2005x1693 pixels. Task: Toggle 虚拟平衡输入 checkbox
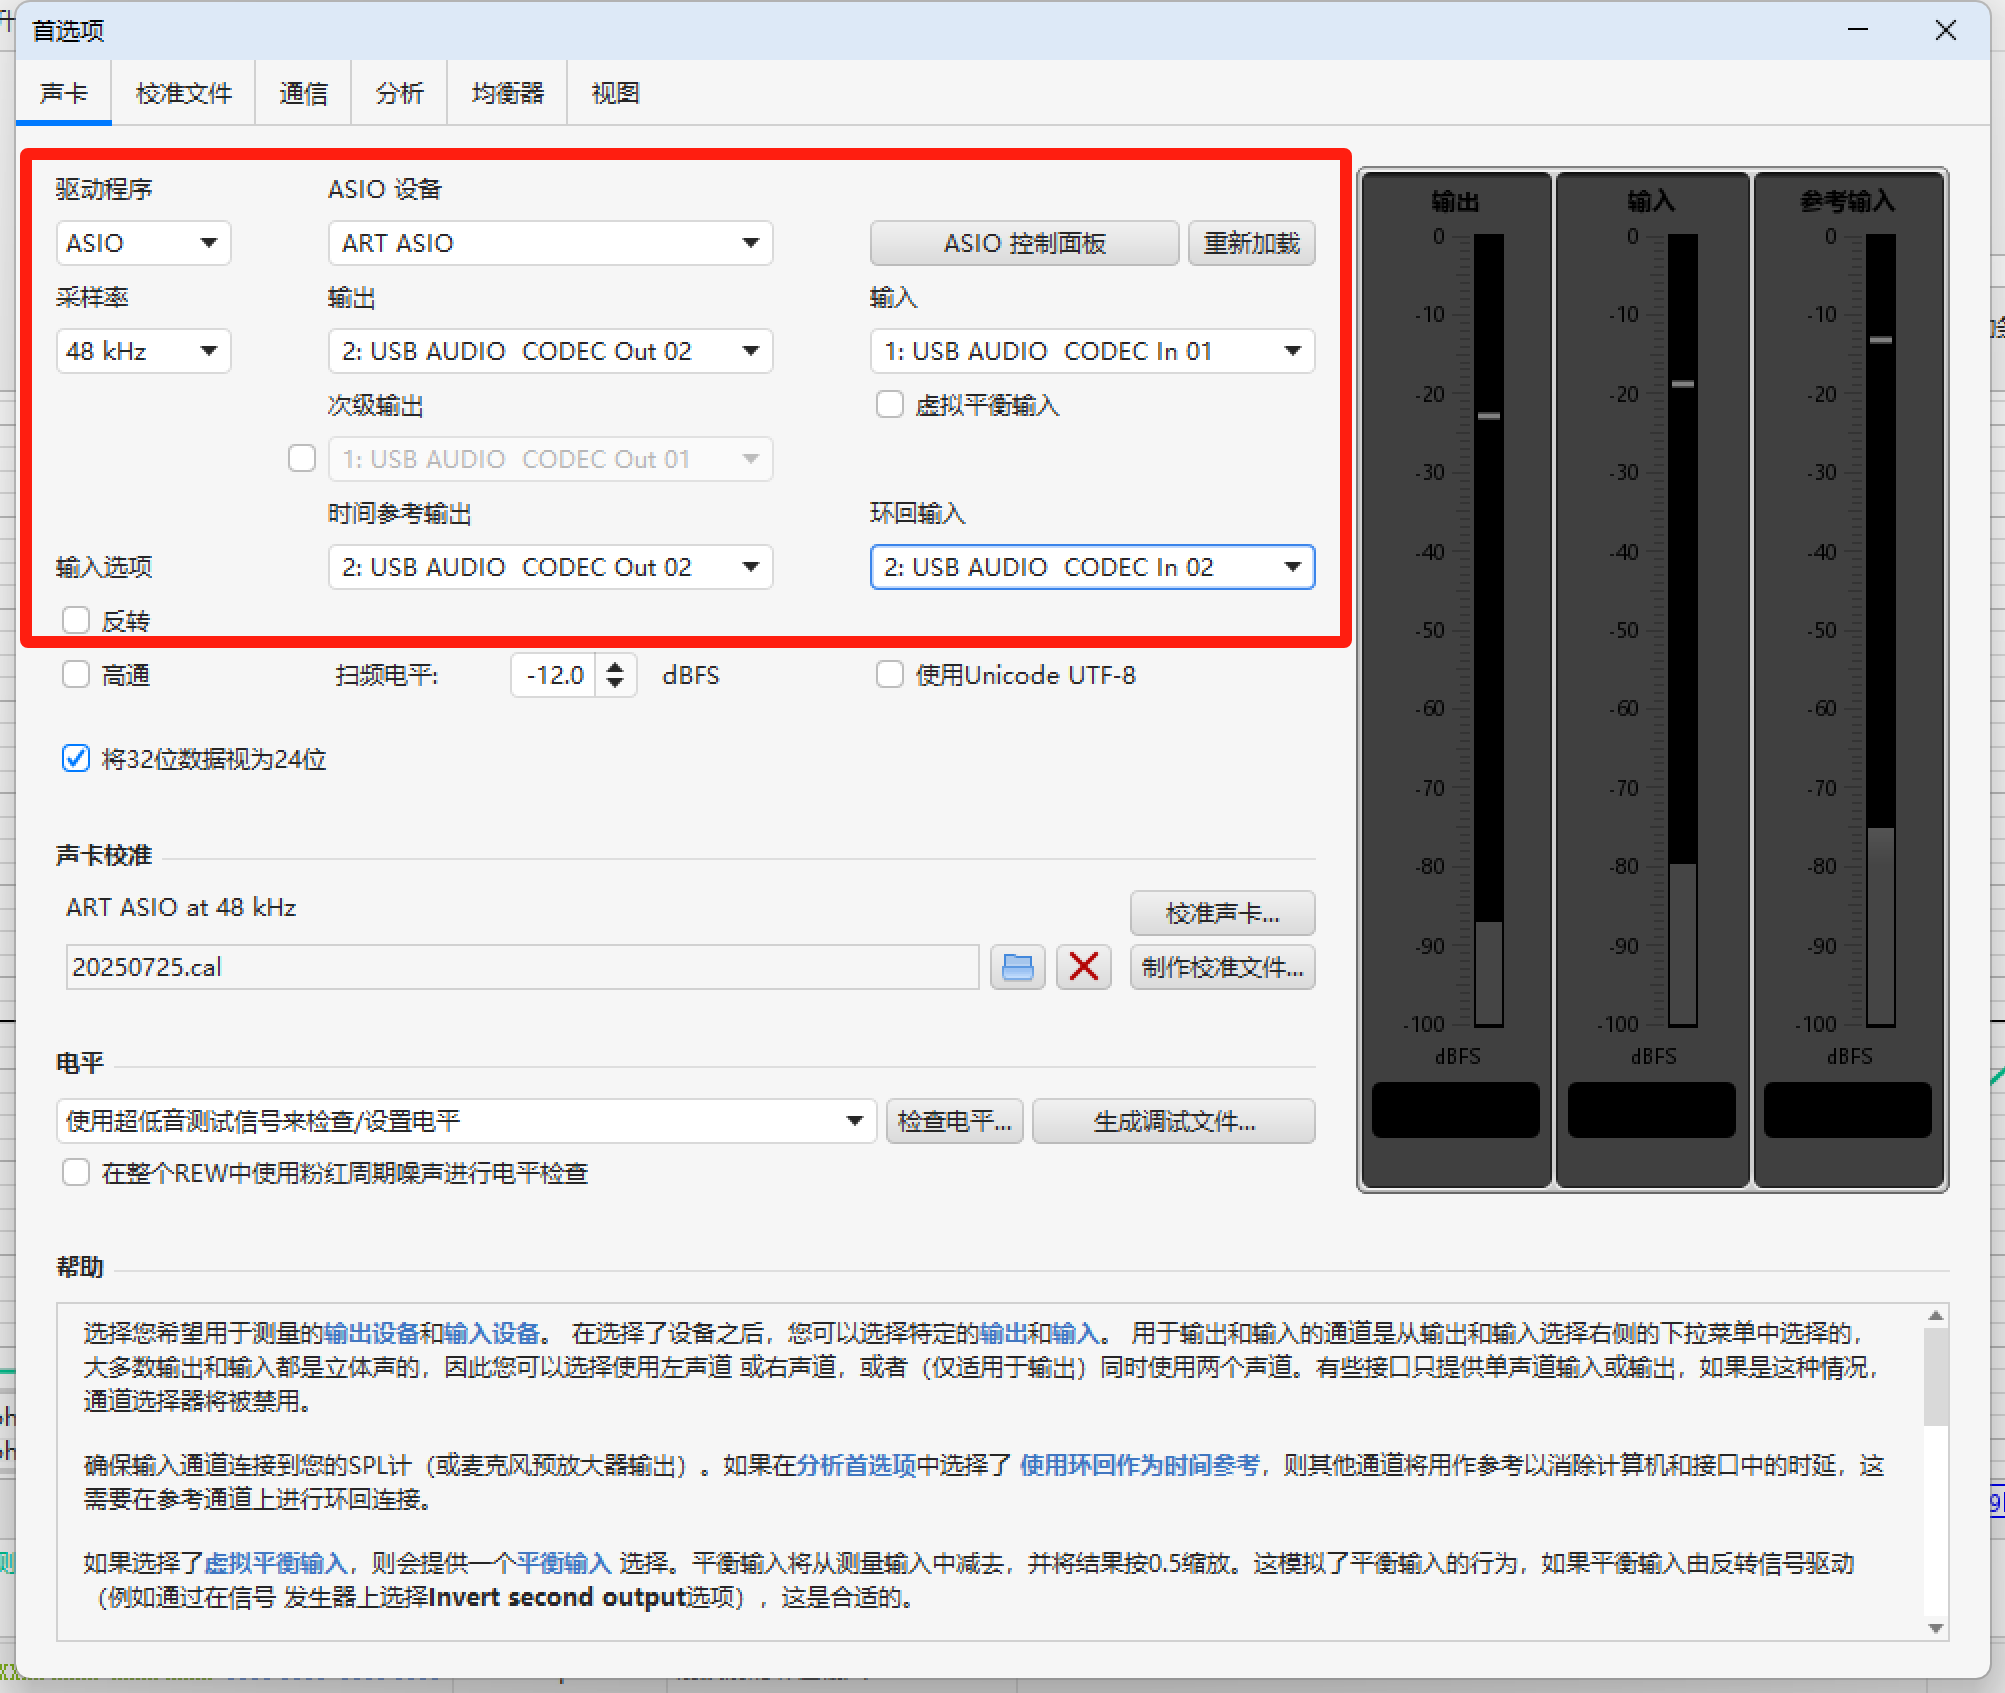[889, 404]
